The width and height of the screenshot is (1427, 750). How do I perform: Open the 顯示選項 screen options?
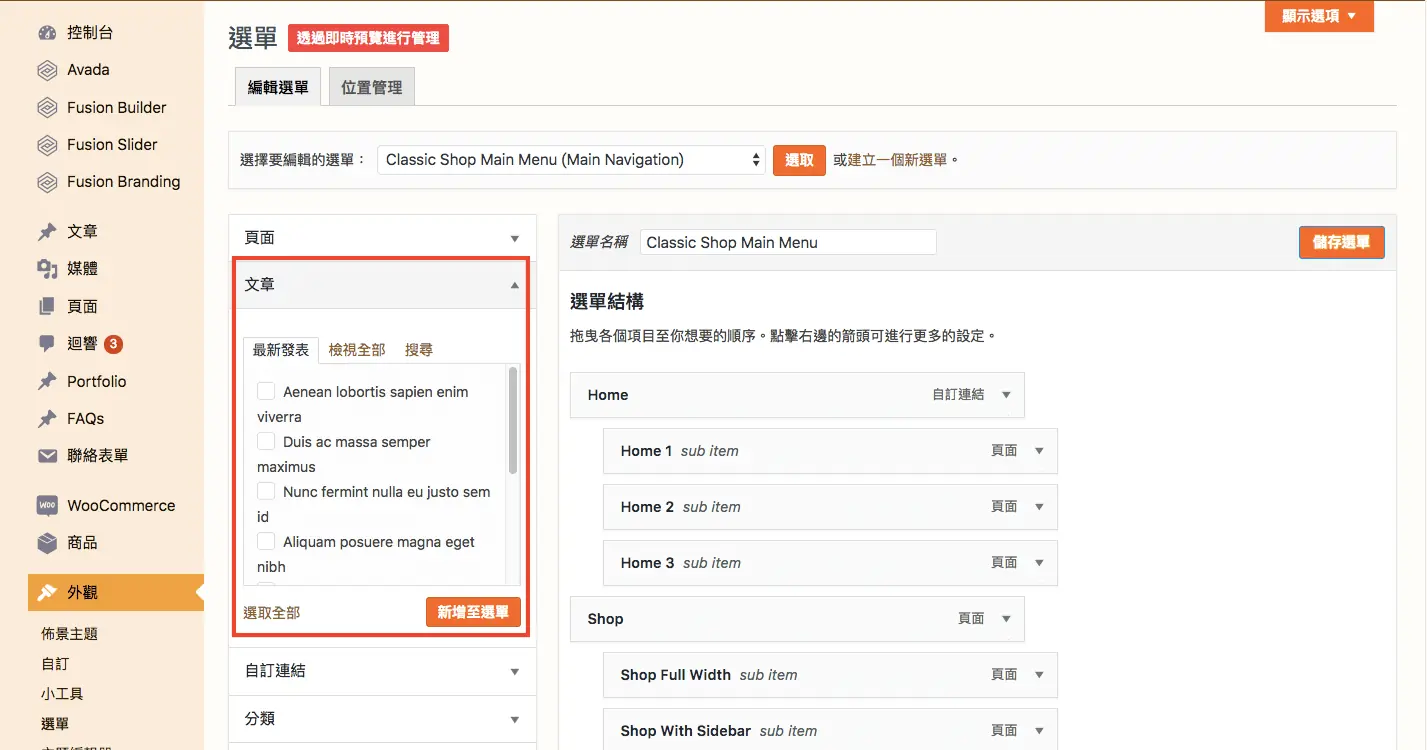pos(1319,16)
